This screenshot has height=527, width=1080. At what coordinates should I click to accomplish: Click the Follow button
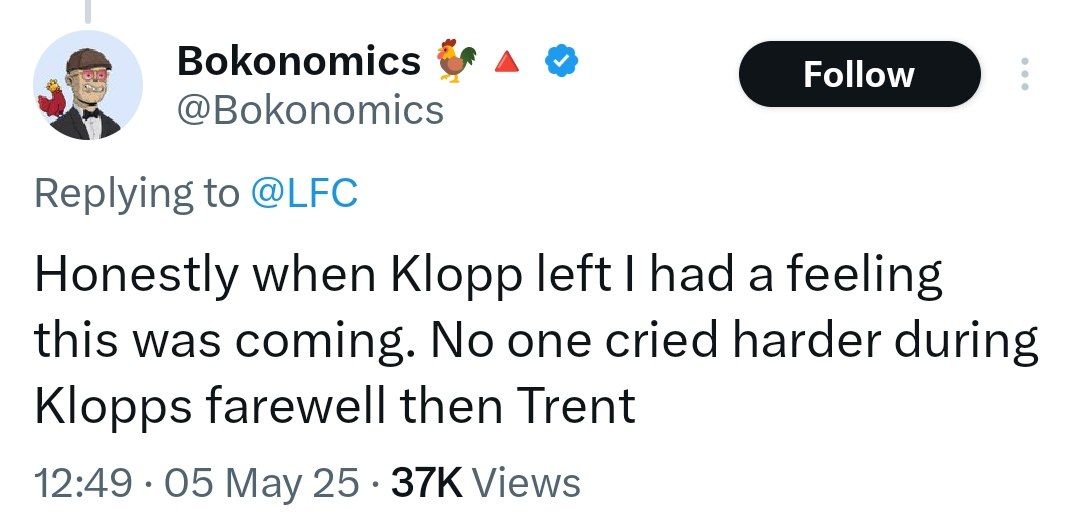tap(858, 75)
